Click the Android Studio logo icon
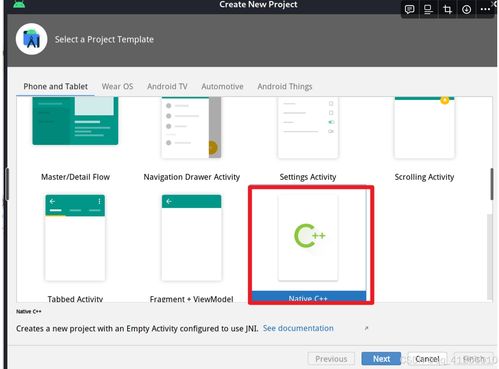This screenshot has height=369, width=499. [x=31, y=39]
